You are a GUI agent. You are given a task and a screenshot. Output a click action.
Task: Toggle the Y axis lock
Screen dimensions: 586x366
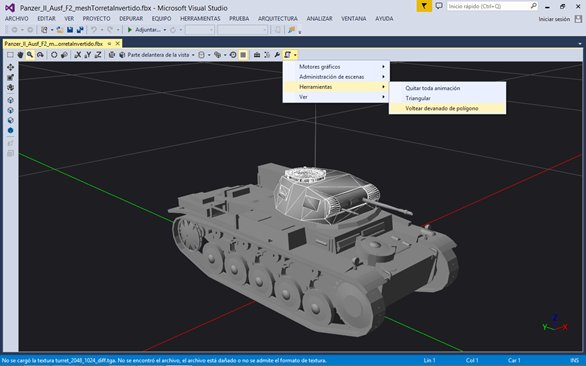88,55
